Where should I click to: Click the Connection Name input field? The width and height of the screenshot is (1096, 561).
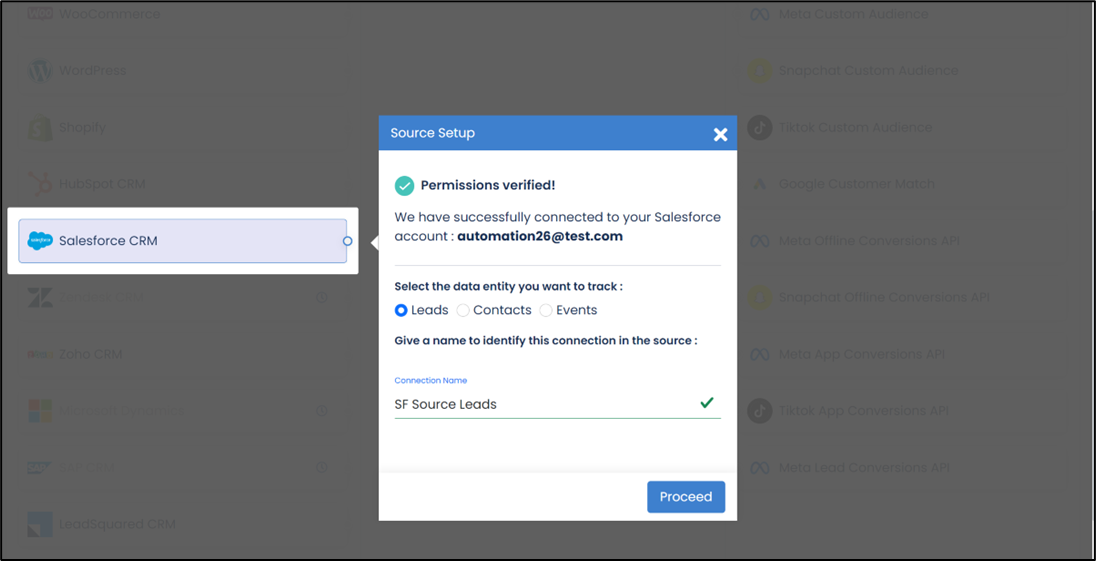point(557,404)
